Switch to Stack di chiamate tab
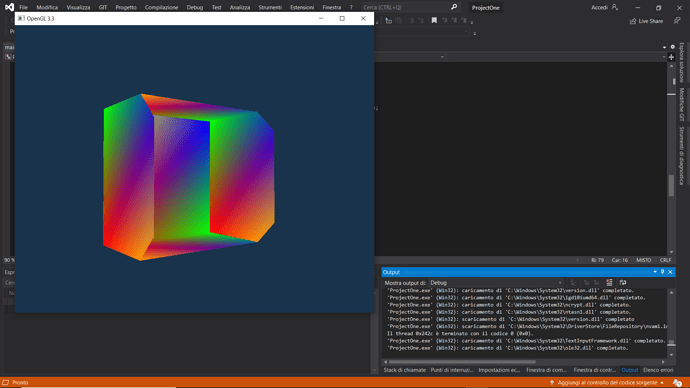 click(x=404, y=370)
